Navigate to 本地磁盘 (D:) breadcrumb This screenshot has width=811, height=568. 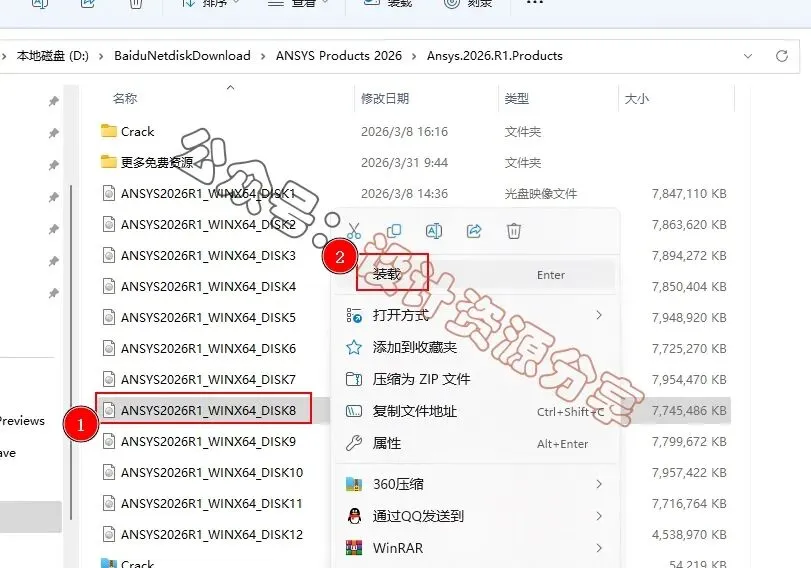53,56
